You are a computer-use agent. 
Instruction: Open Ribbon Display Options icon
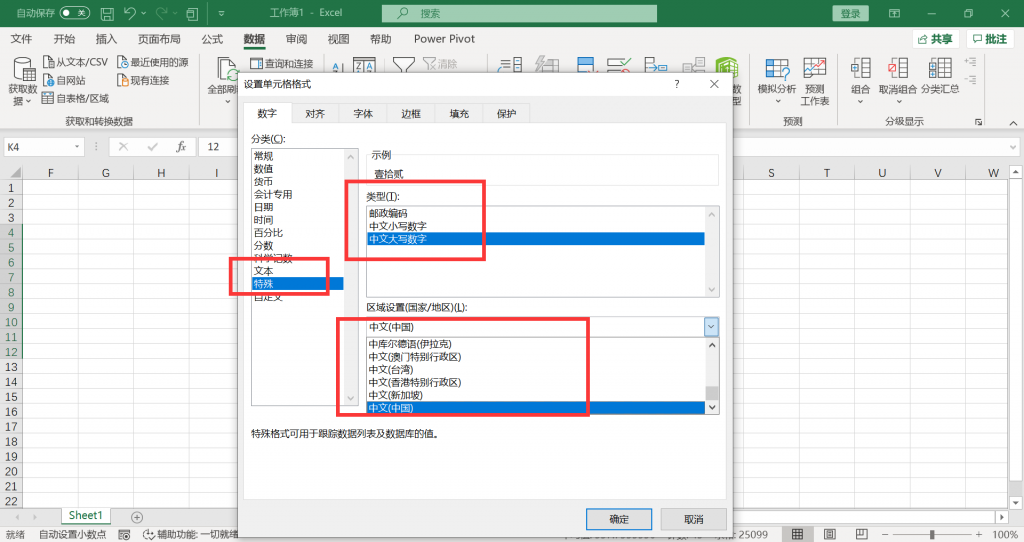(x=894, y=13)
